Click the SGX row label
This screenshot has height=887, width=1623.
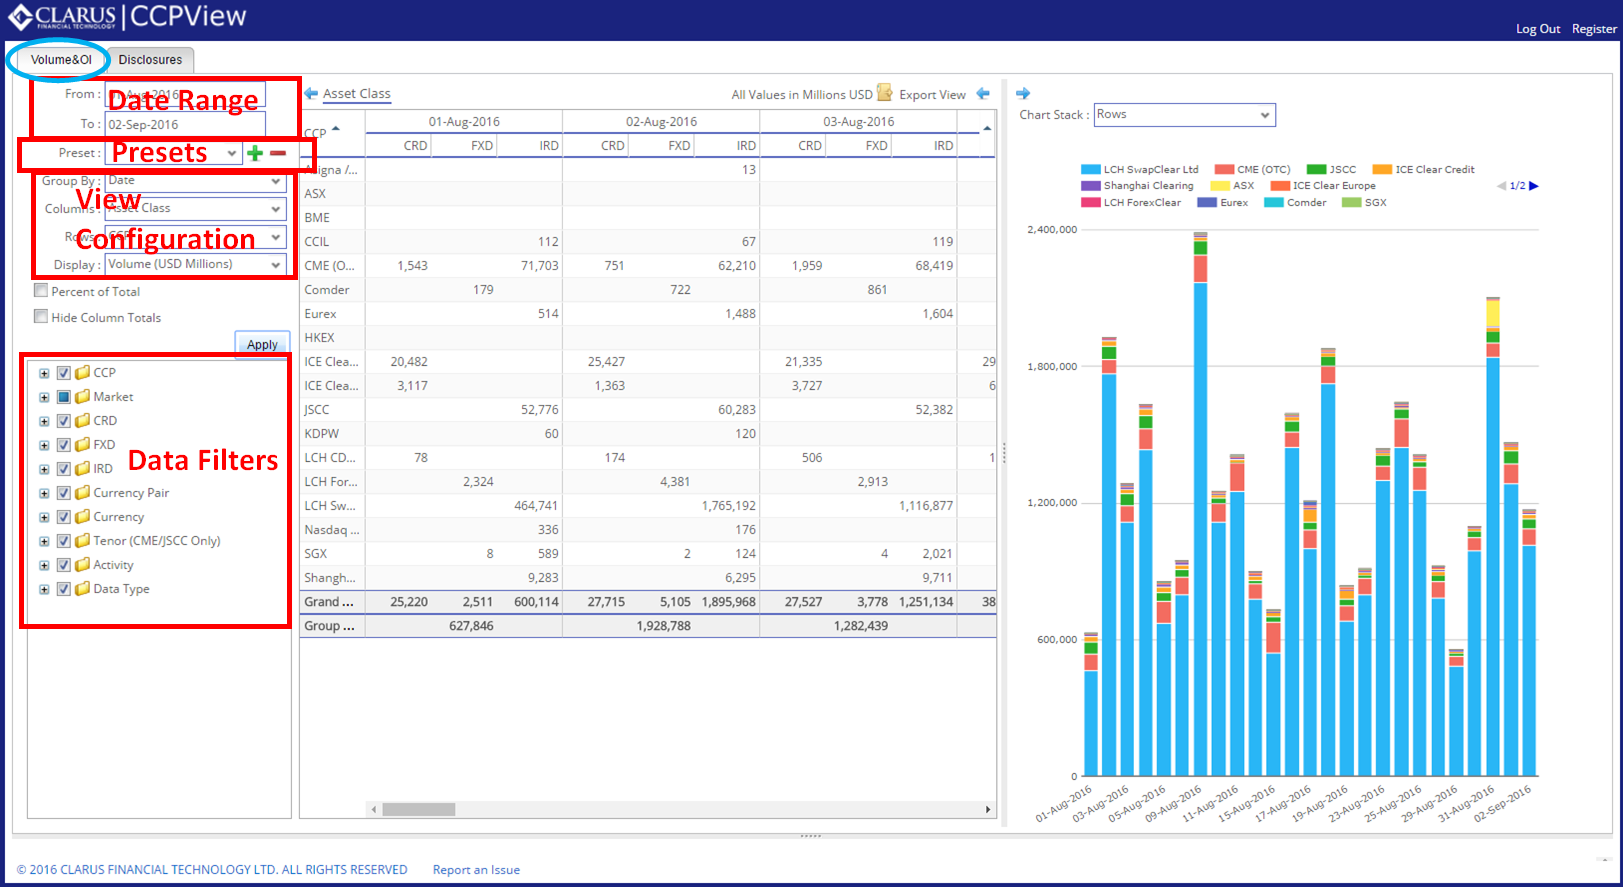315,554
